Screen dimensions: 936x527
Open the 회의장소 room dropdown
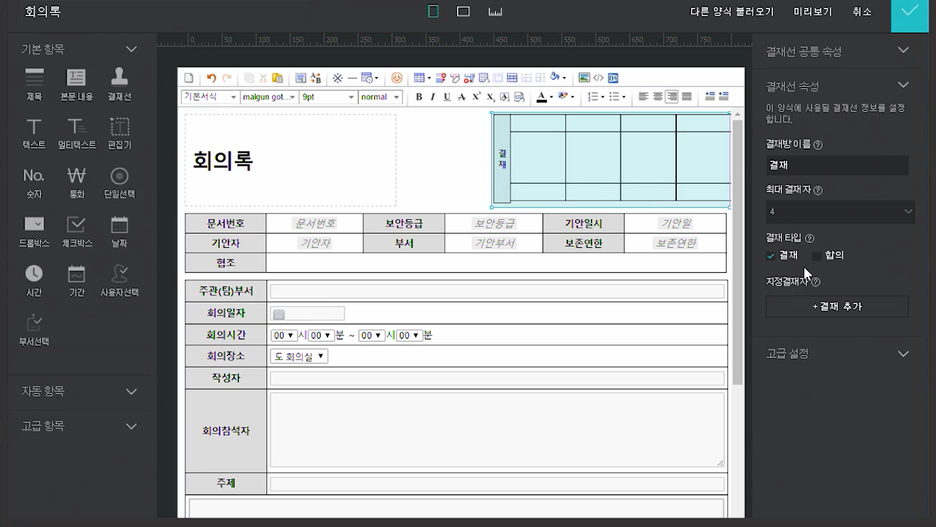click(299, 356)
